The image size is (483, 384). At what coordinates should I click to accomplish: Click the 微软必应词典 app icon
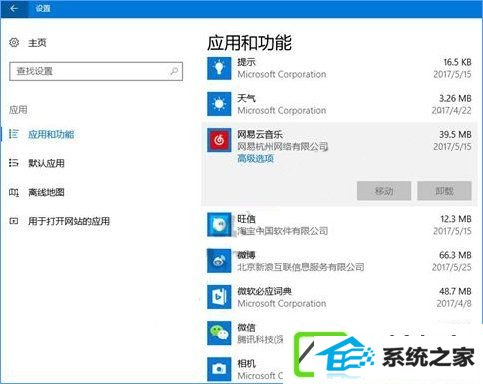(219, 297)
